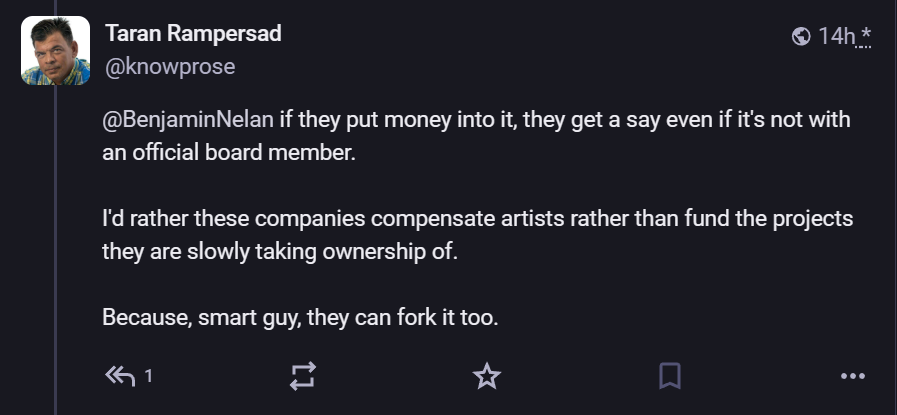897x415 pixels.
Task: View Taran Rampersad's profile picture
Action: [55, 50]
